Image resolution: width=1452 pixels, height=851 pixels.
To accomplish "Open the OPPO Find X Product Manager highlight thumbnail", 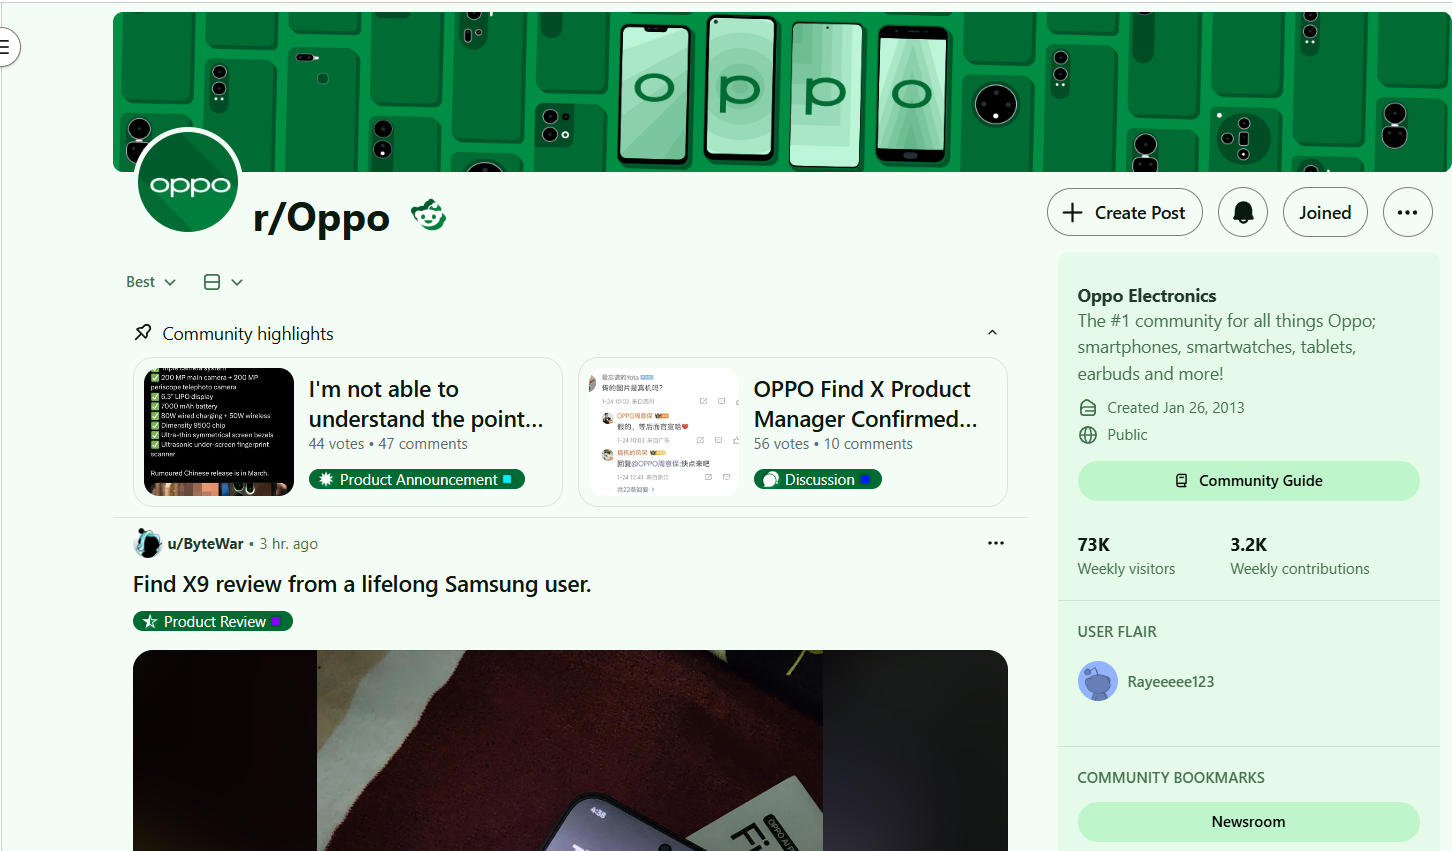I will pyautogui.click(x=664, y=432).
